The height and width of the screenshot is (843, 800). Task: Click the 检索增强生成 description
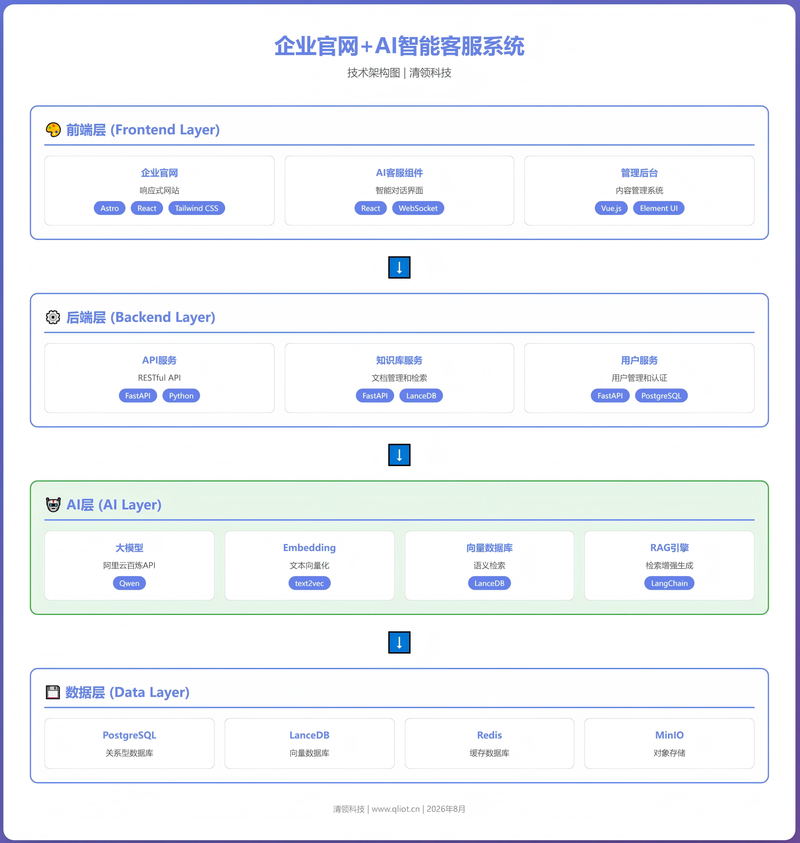(669, 566)
